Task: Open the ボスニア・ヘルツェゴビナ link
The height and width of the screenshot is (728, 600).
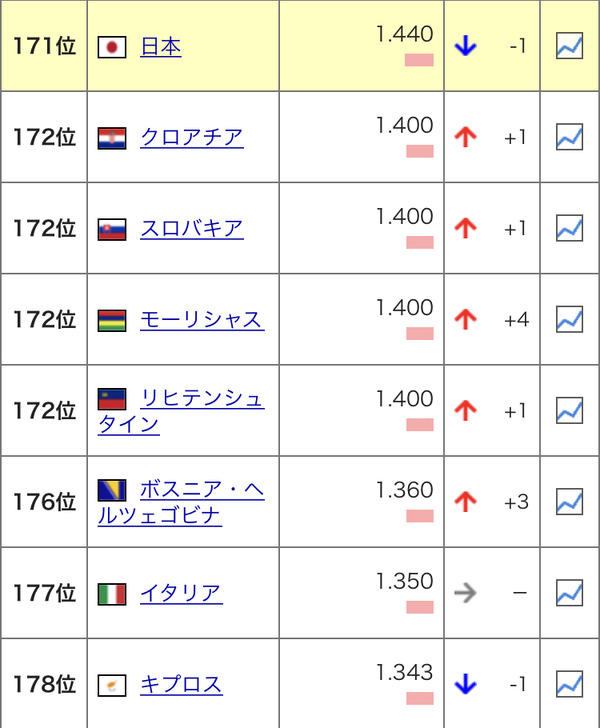Action: coord(201,491)
